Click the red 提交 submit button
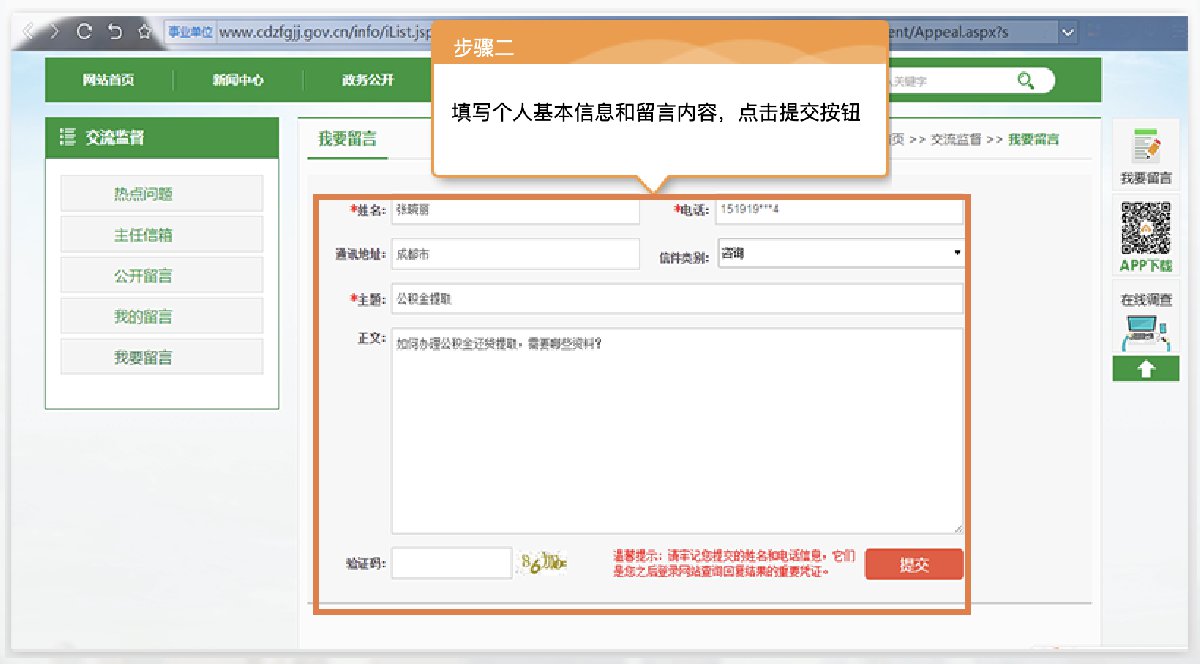The height and width of the screenshot is (664, 1200). tap(914, 564)
